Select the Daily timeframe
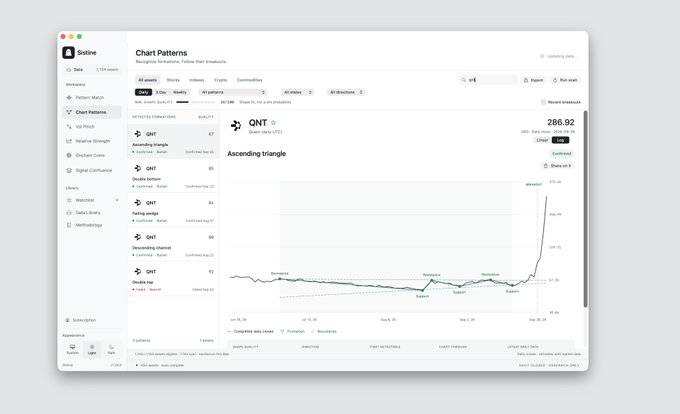 144,92
